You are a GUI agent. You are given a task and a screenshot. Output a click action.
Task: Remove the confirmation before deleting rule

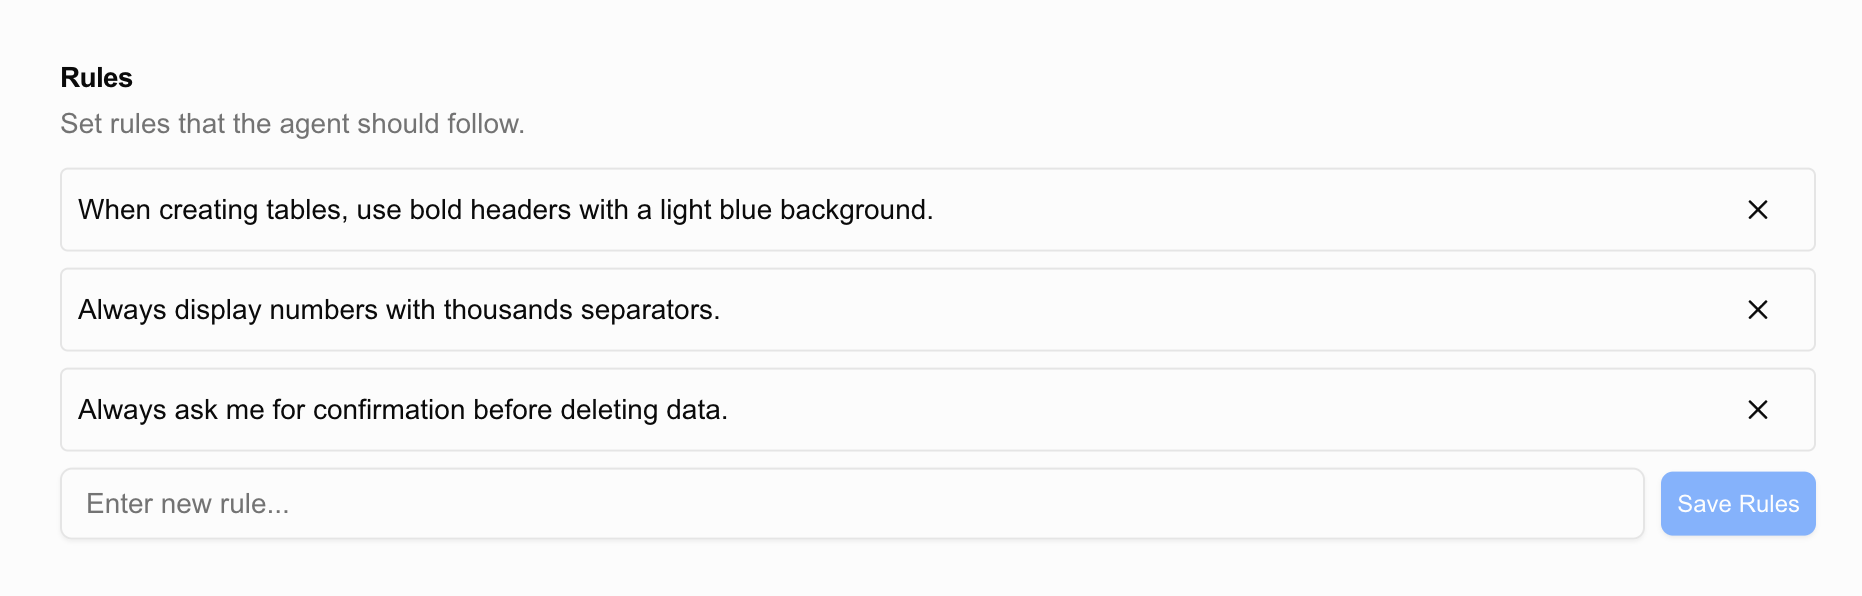point(1757,409)
